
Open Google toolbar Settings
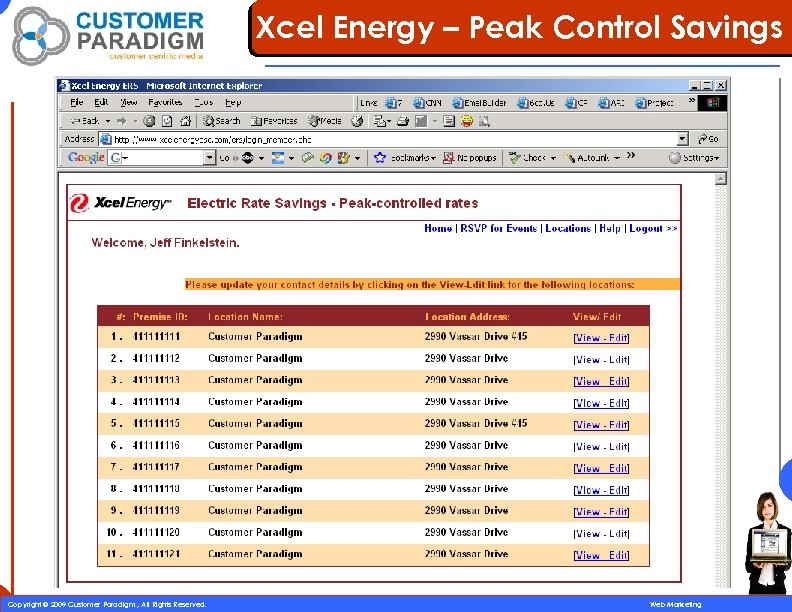[x=694, y=158]
